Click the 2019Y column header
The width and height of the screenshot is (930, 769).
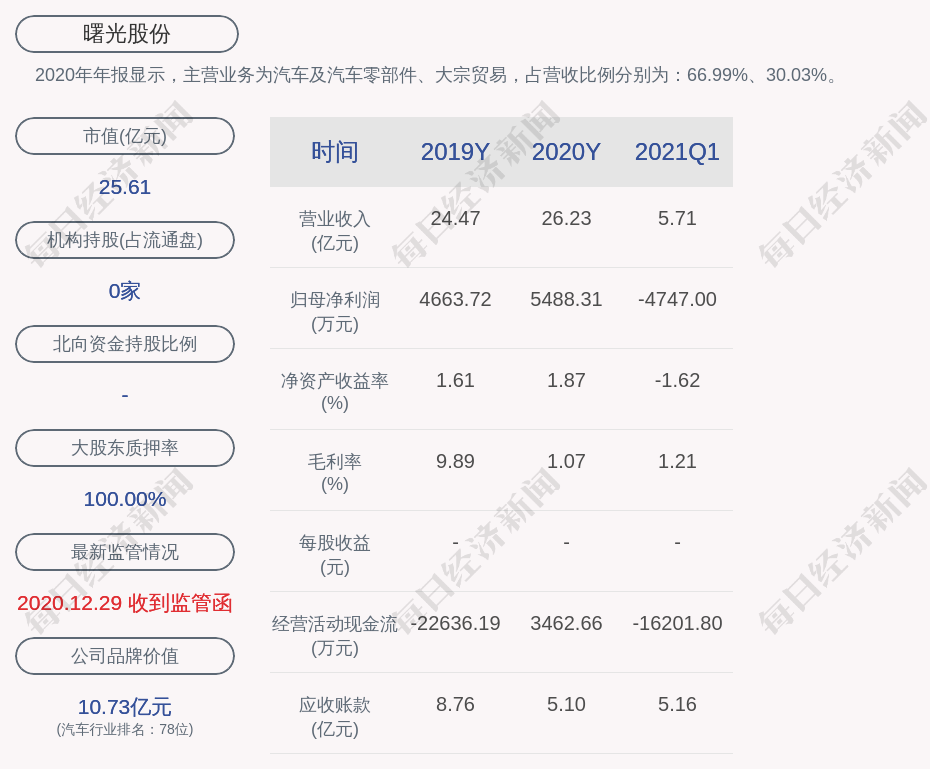[x=455, y=152]
